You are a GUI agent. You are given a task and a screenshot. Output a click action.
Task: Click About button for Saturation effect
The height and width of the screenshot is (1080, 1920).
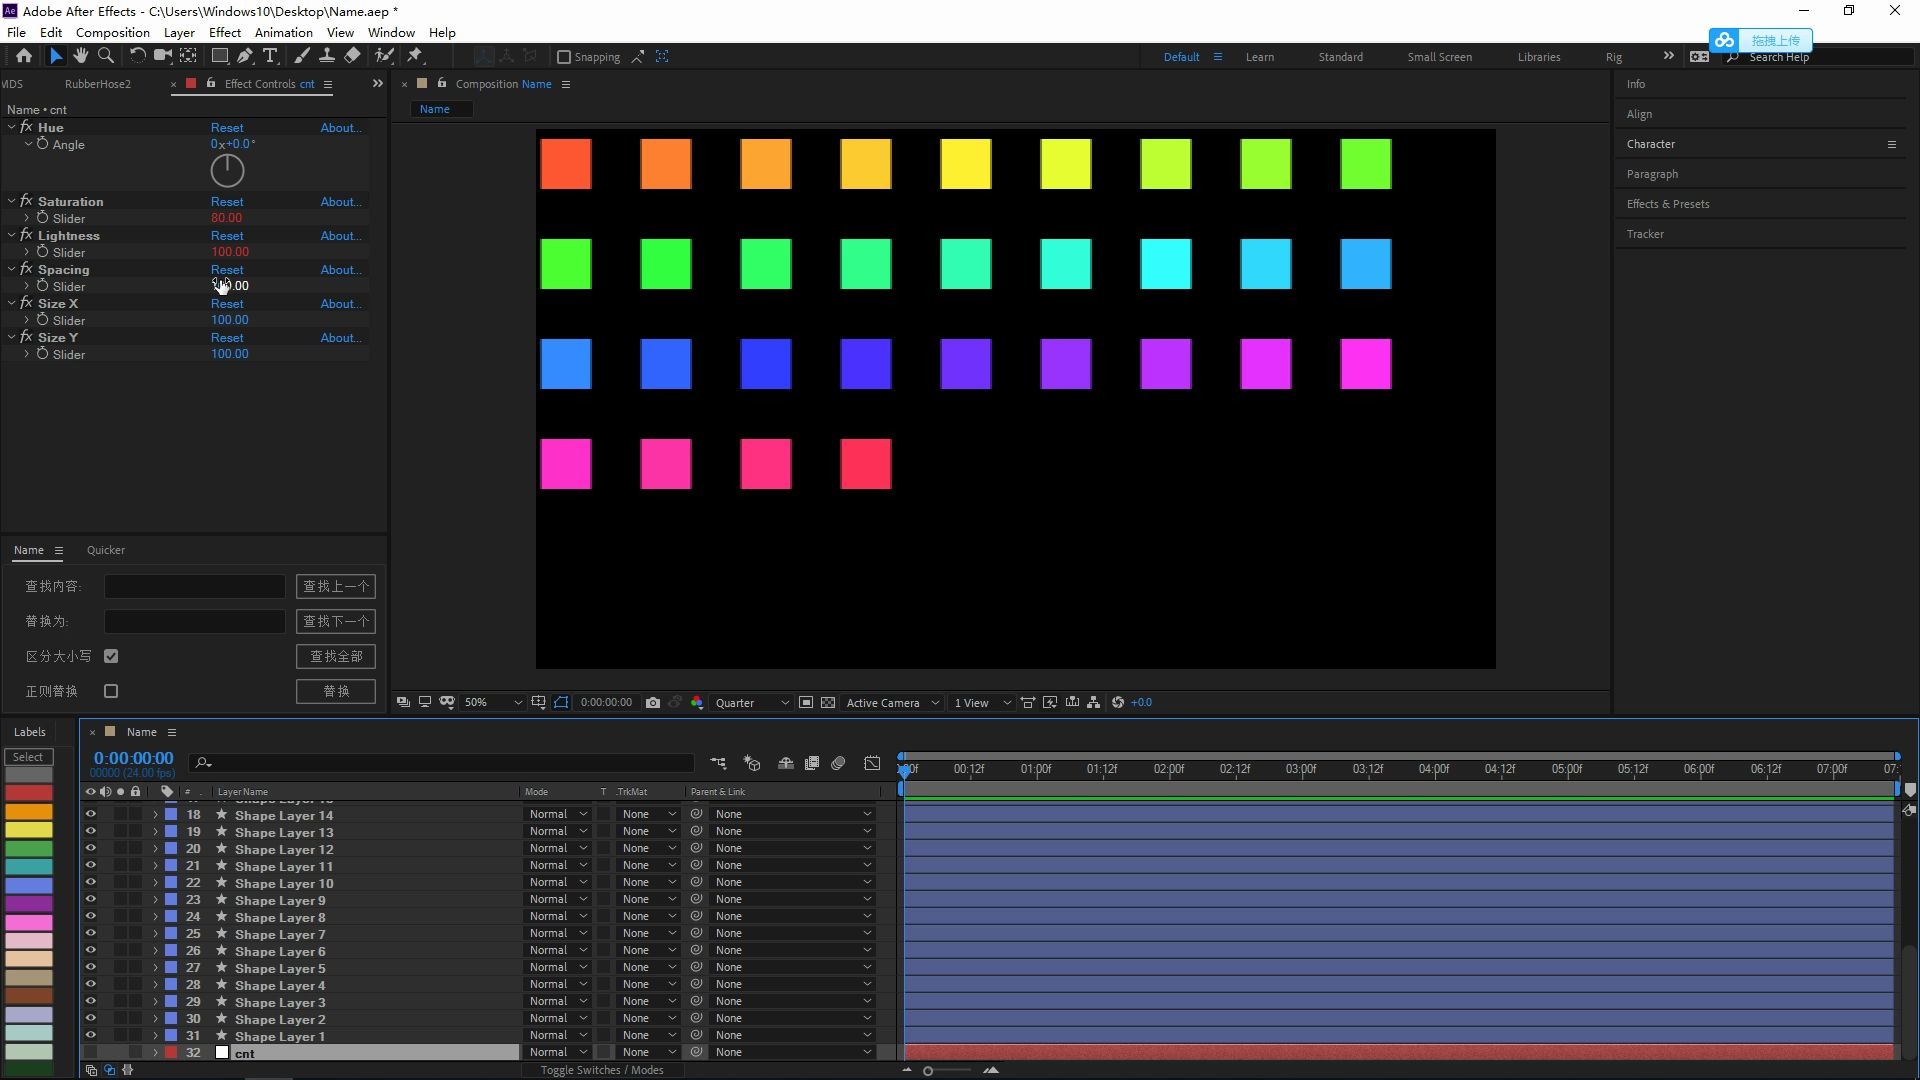(x=340, y=202)
